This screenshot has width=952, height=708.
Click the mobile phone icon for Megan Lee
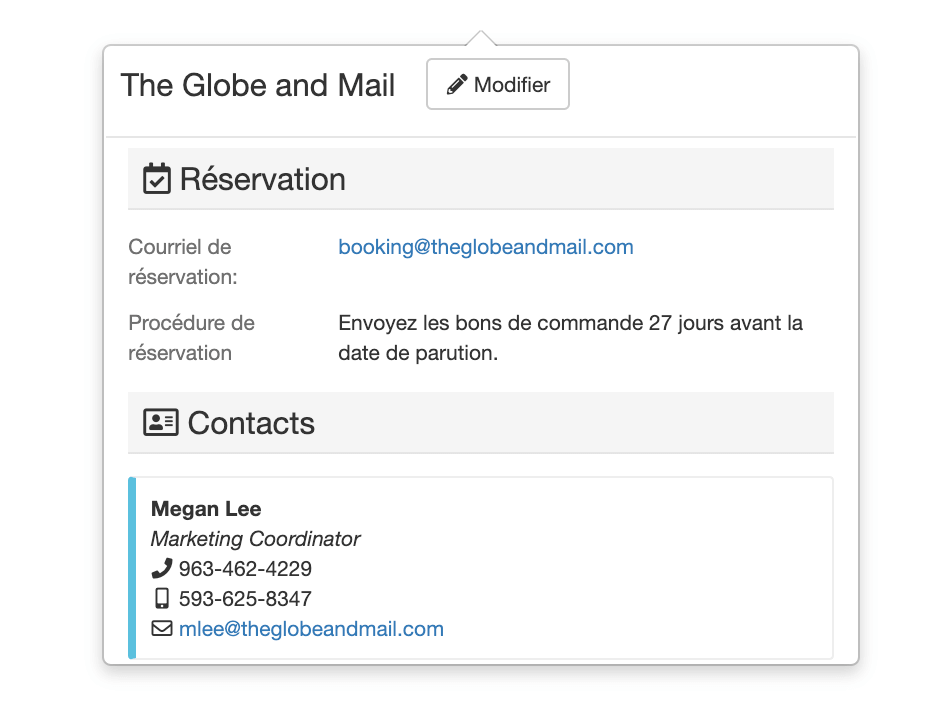click(x=161, y=599)
